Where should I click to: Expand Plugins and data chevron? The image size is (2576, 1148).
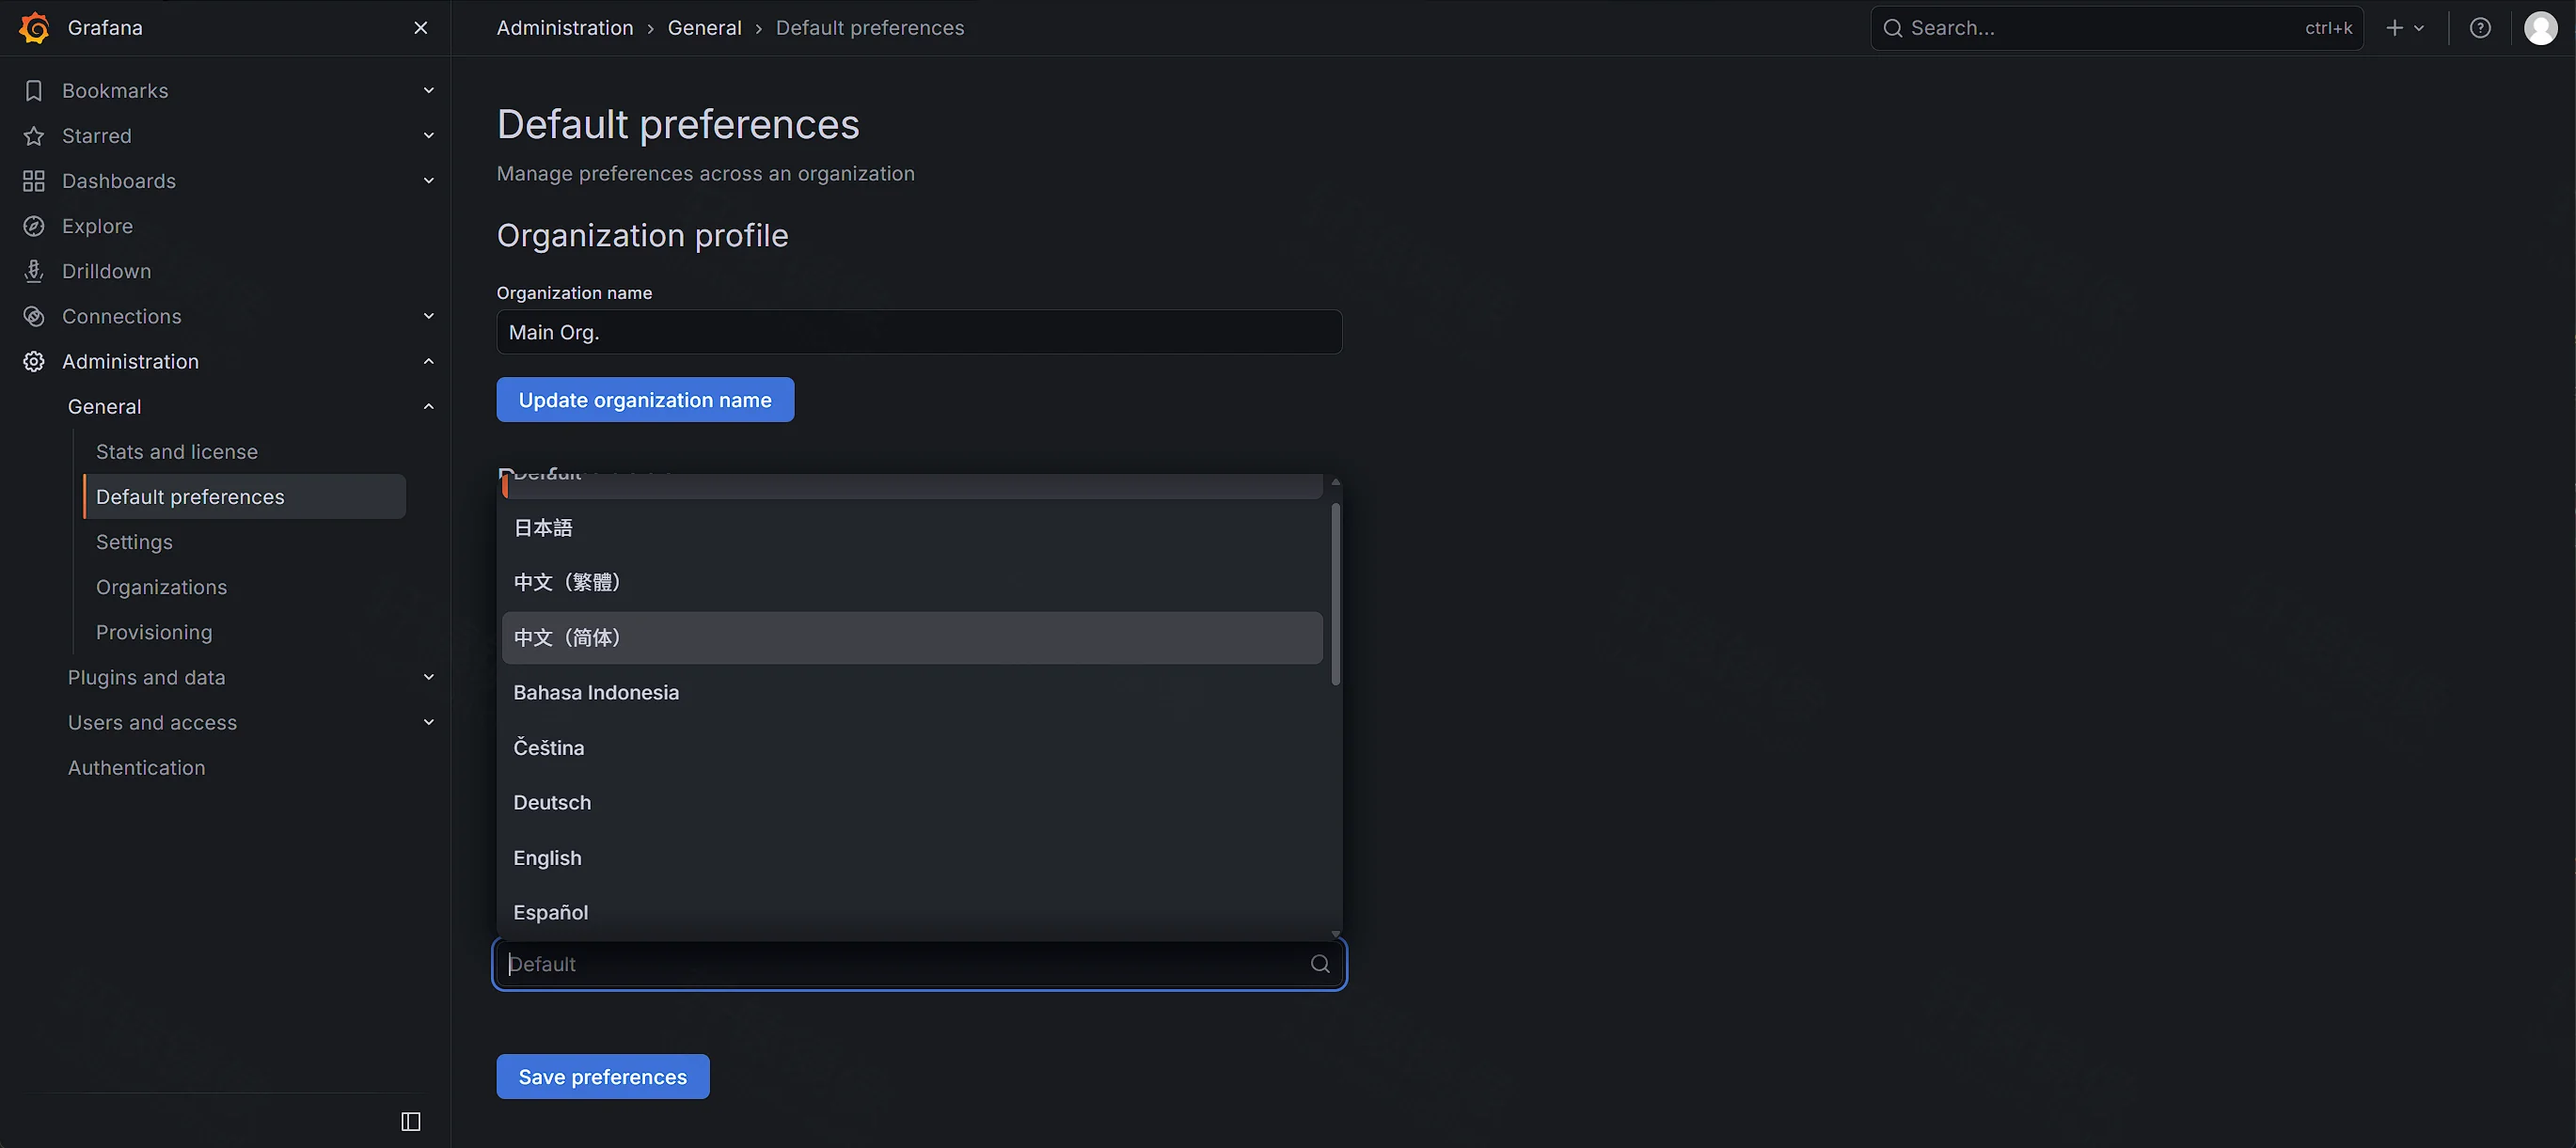[x=429, y=677]
